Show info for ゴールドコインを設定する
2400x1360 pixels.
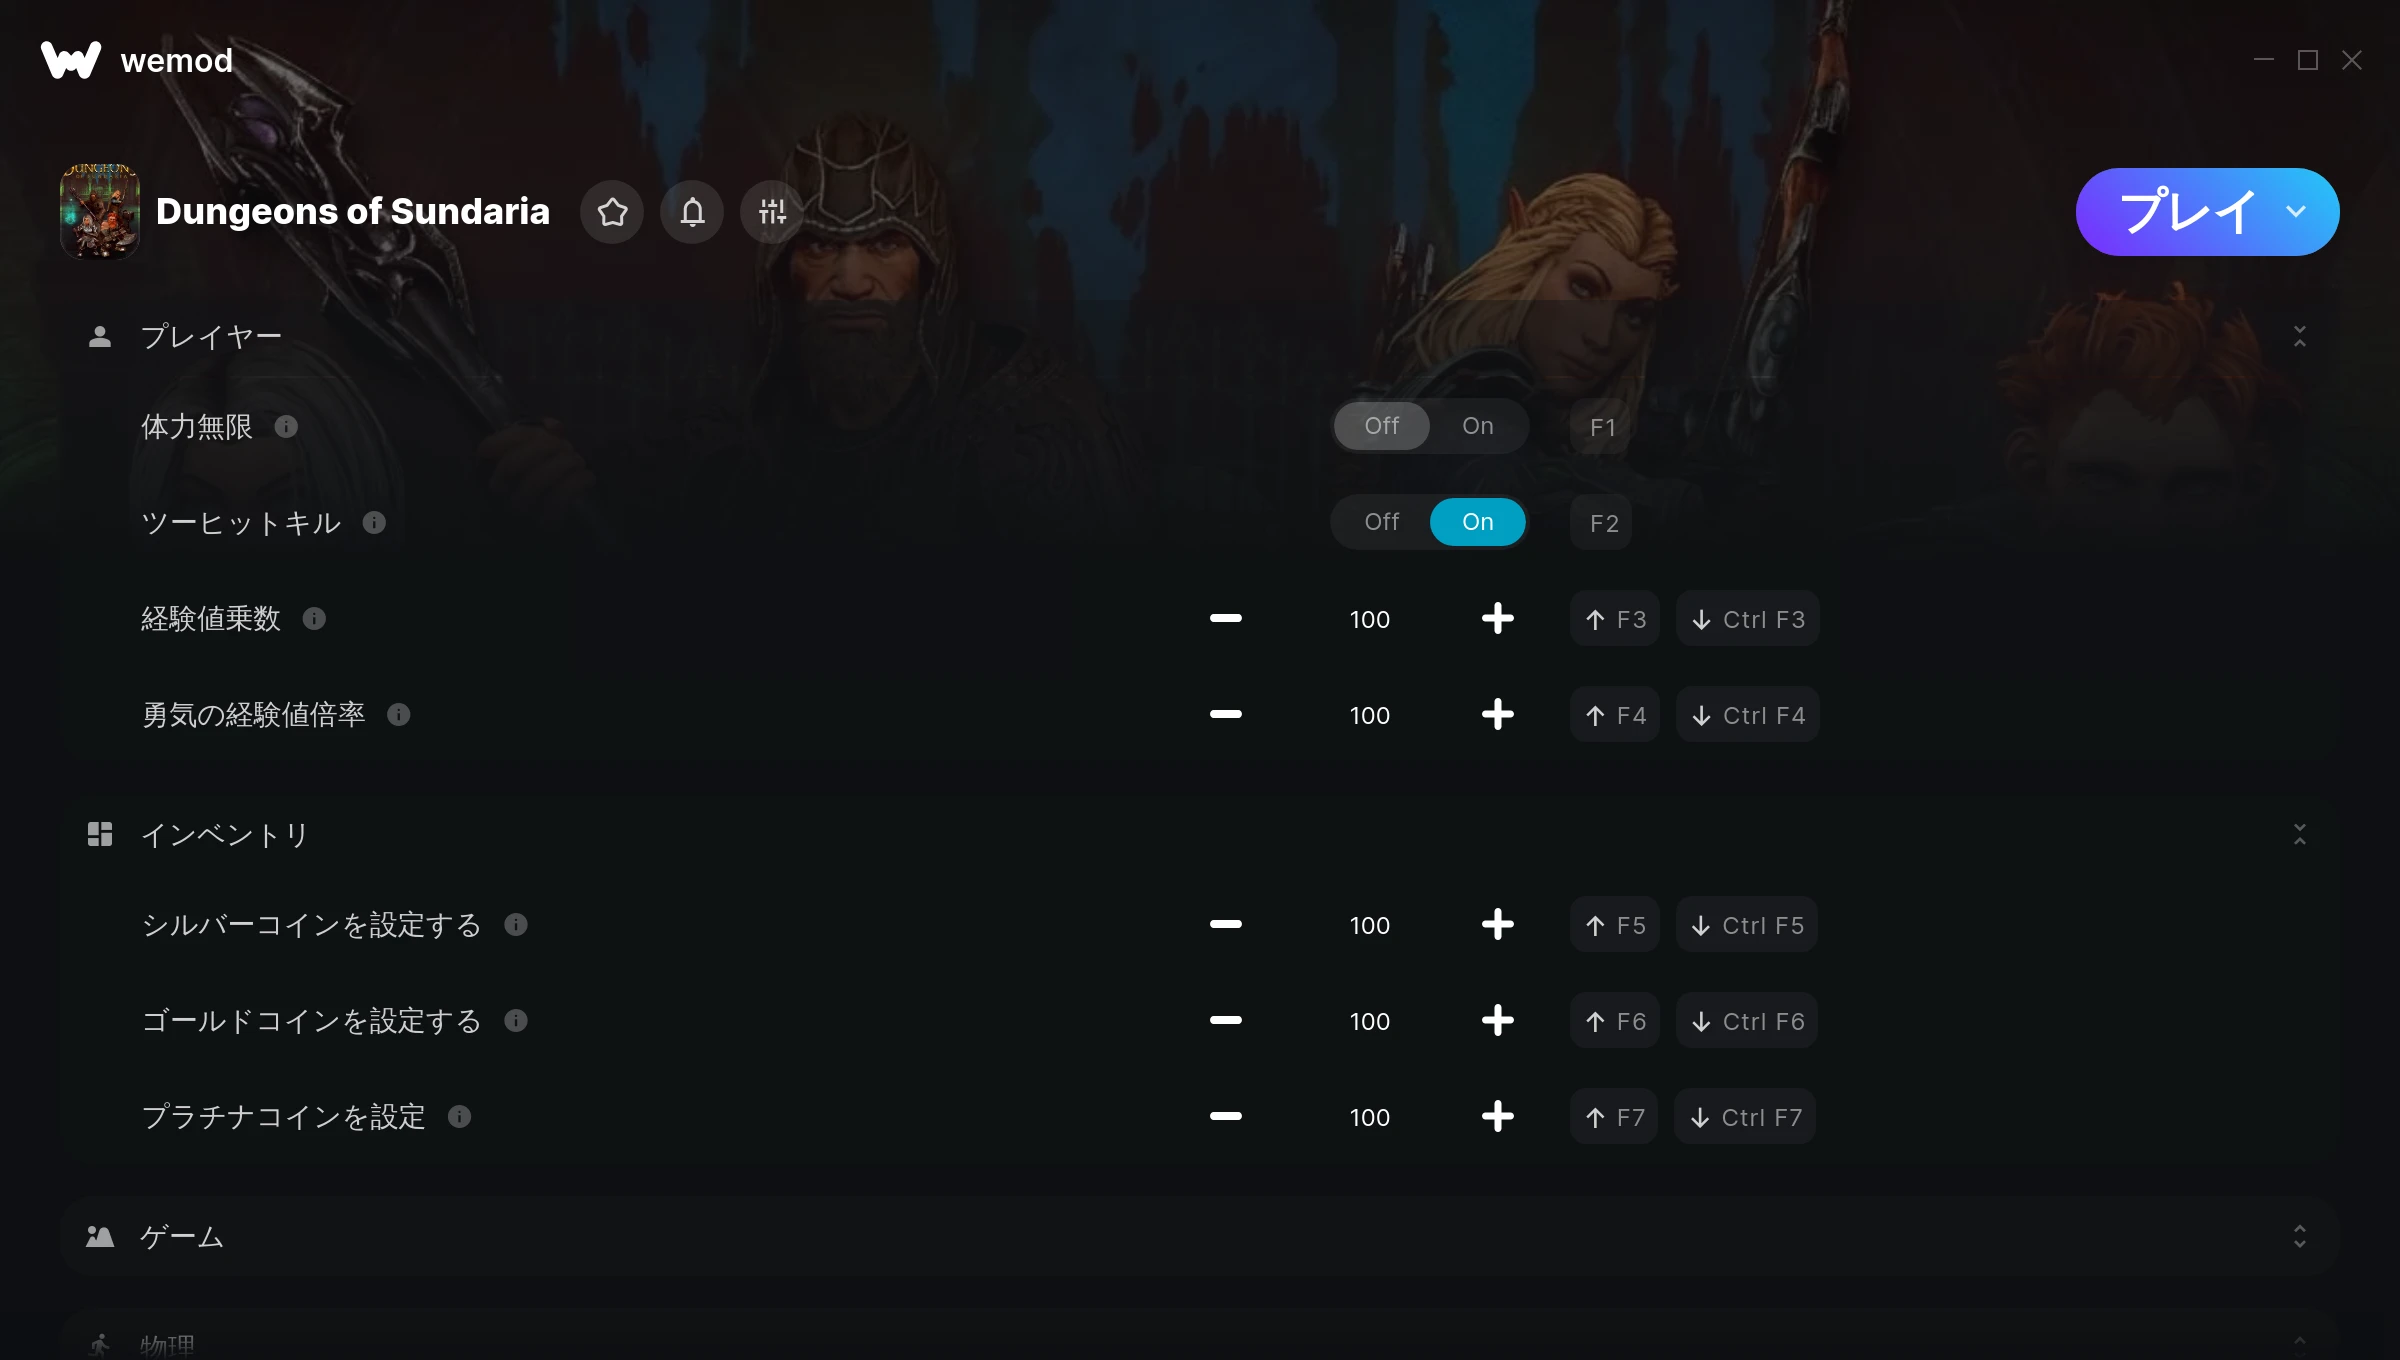[x=516, y=1021]
